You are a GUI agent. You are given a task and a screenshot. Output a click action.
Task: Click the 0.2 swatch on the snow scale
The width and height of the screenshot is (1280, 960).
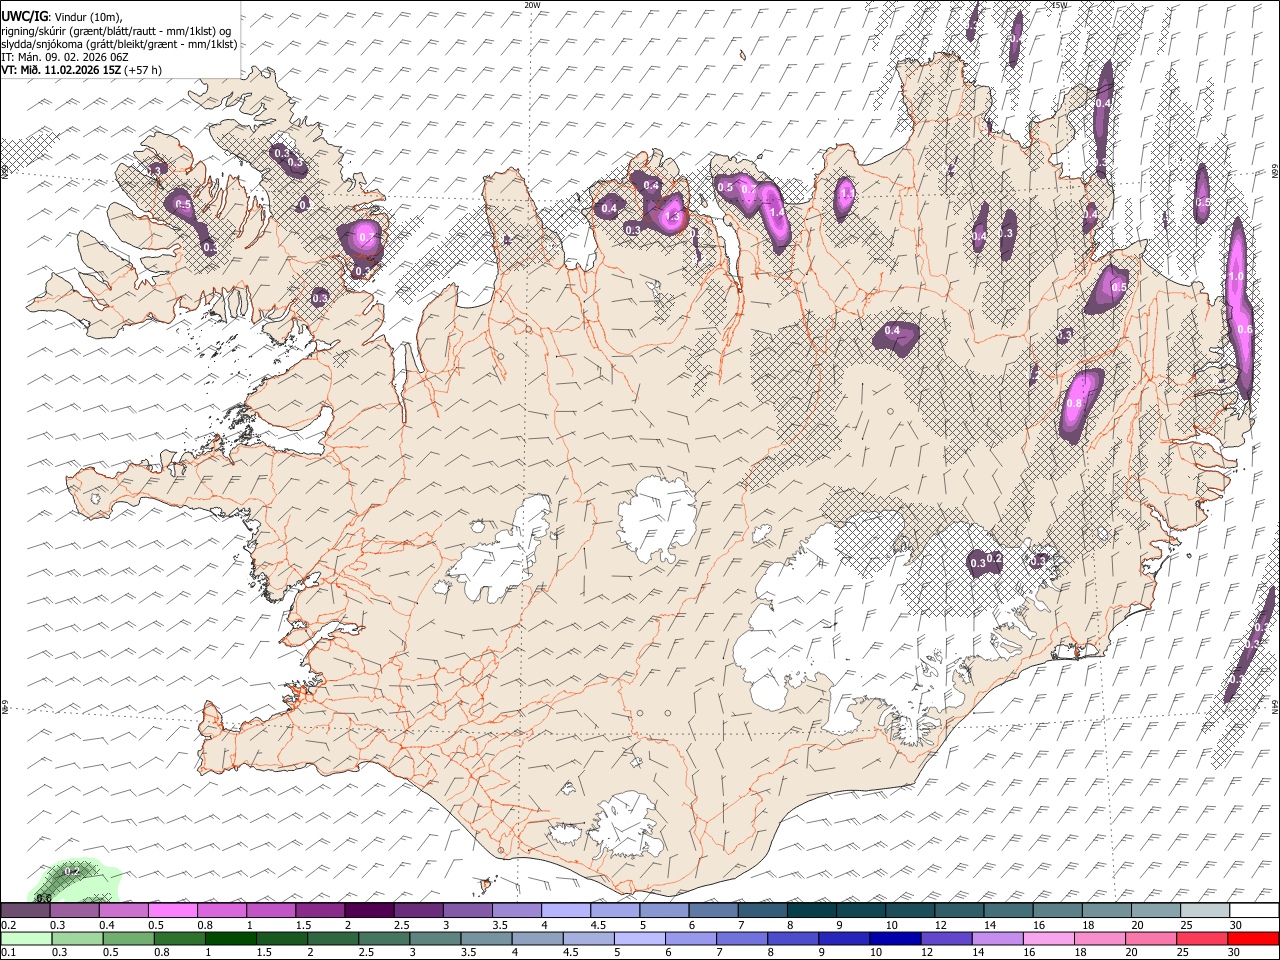(x=26, y=910)
